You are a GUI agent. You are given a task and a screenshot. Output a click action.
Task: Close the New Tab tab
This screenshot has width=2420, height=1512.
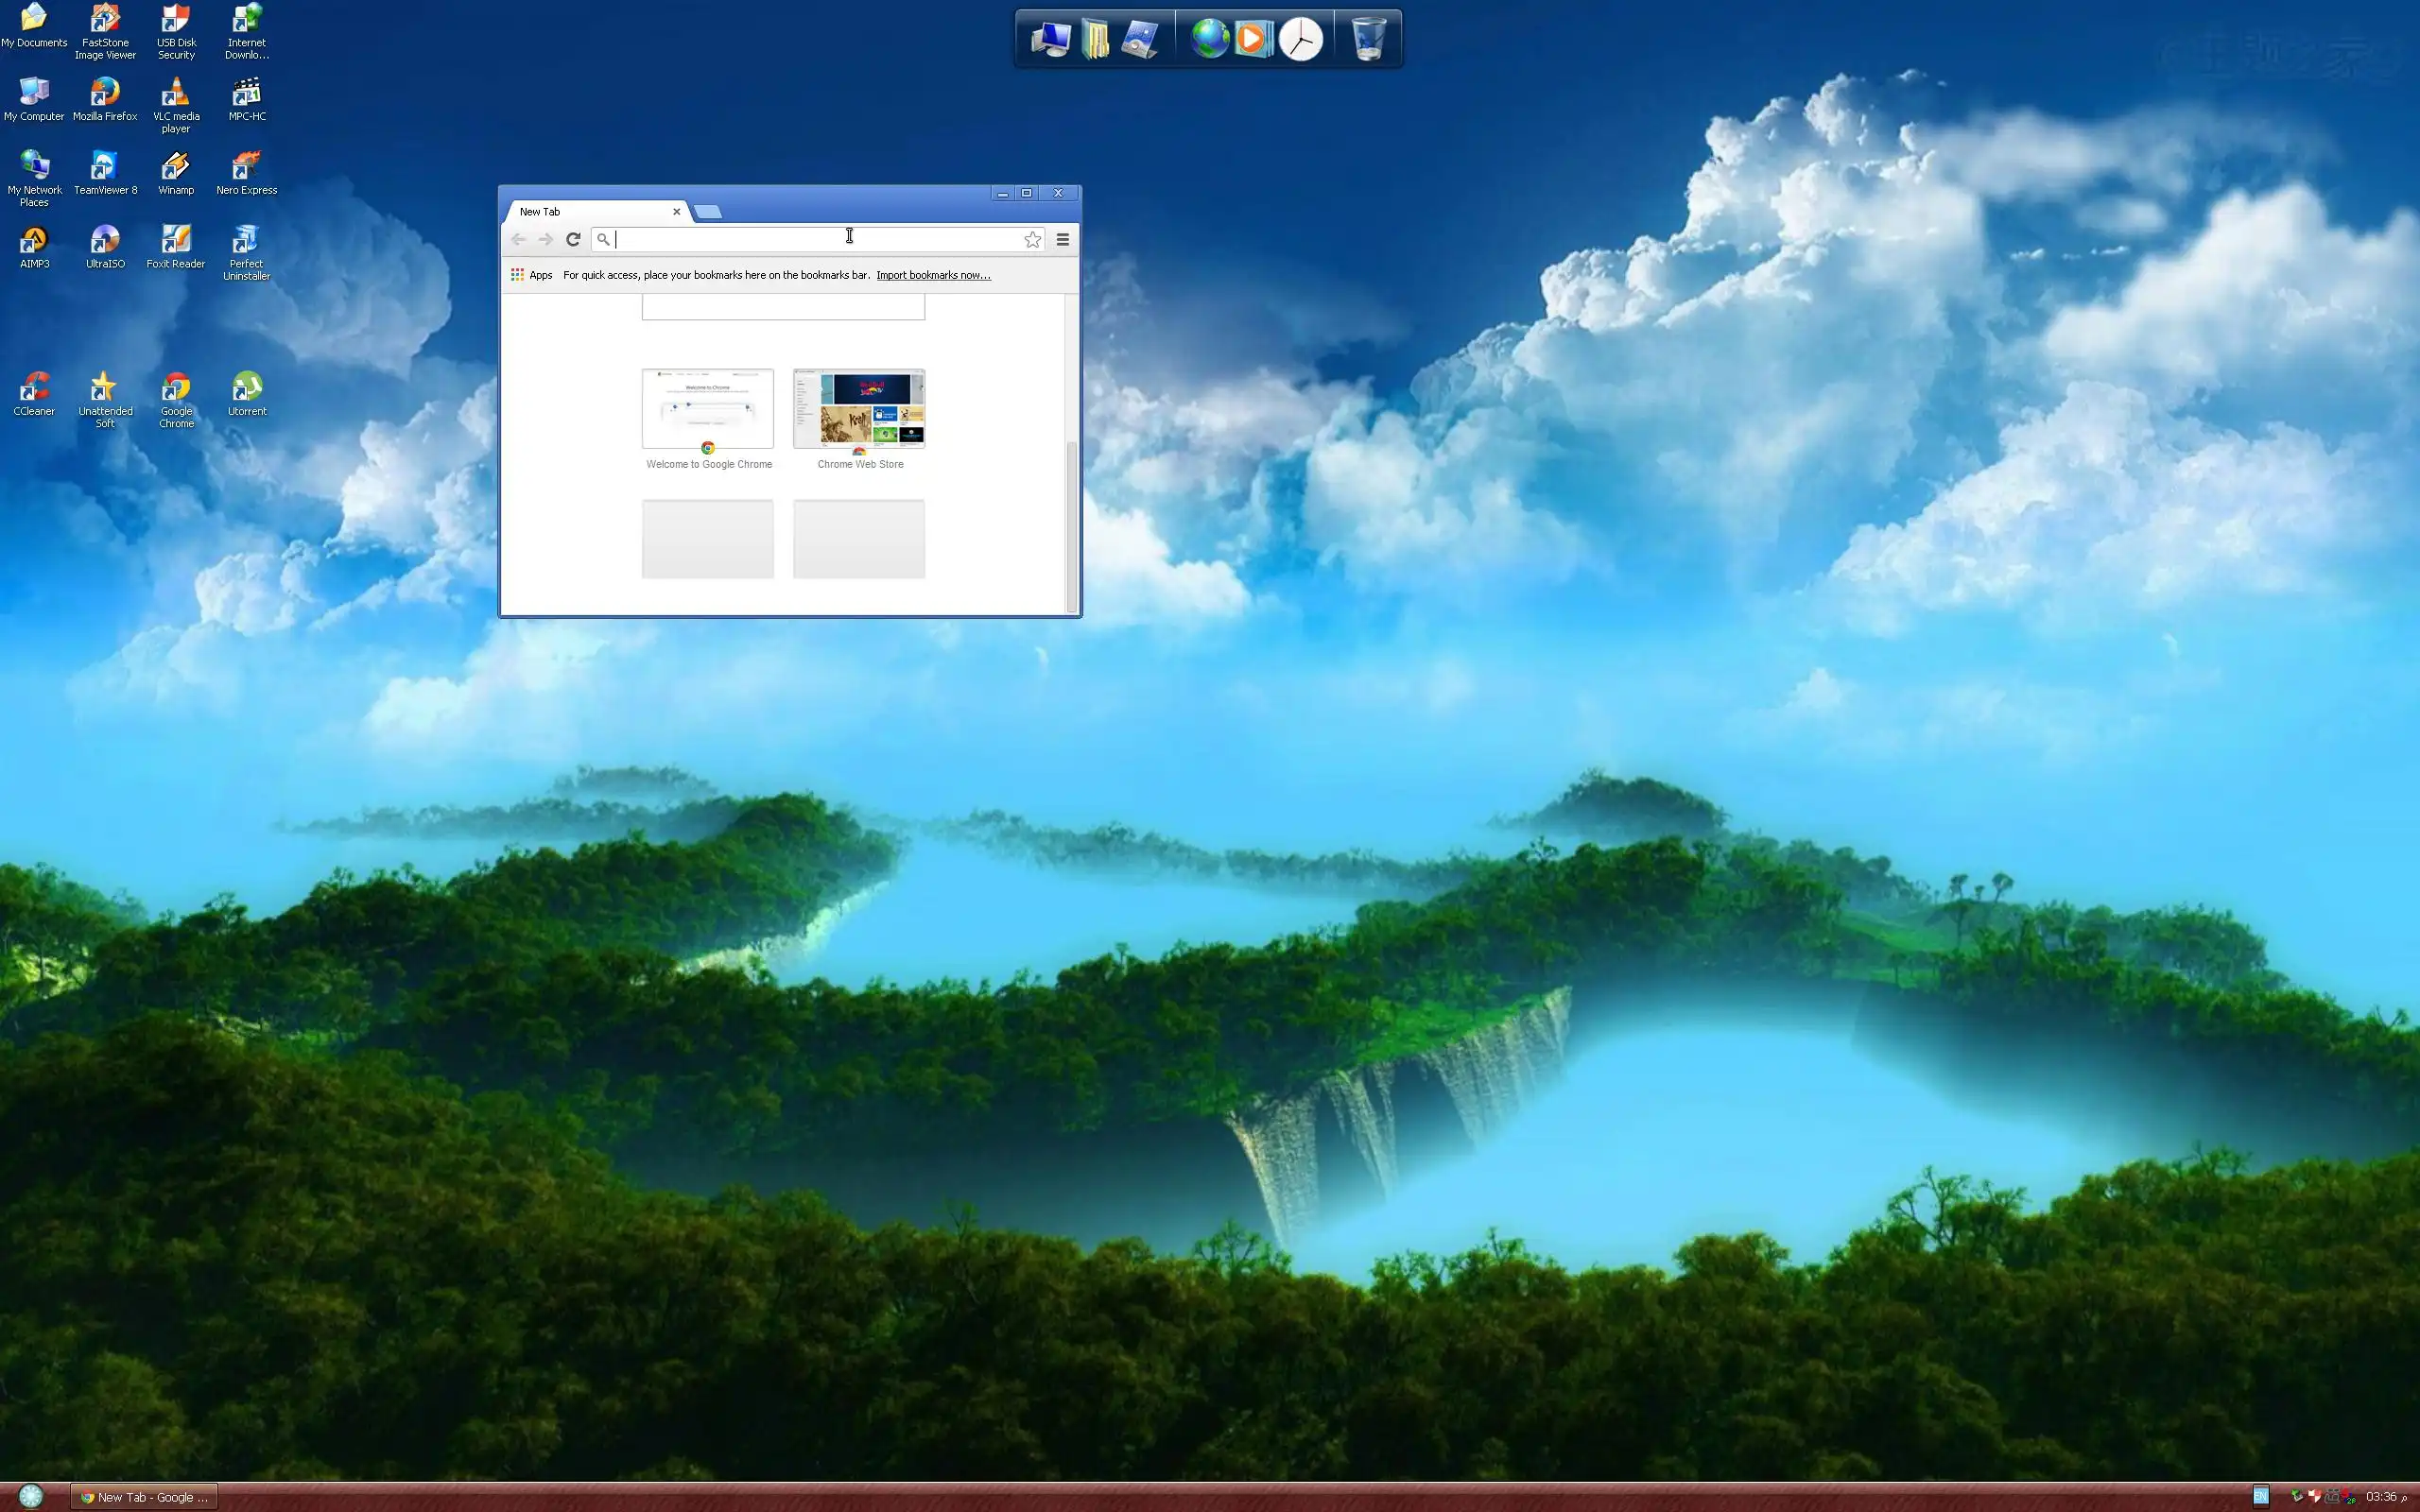pos(677,212)
